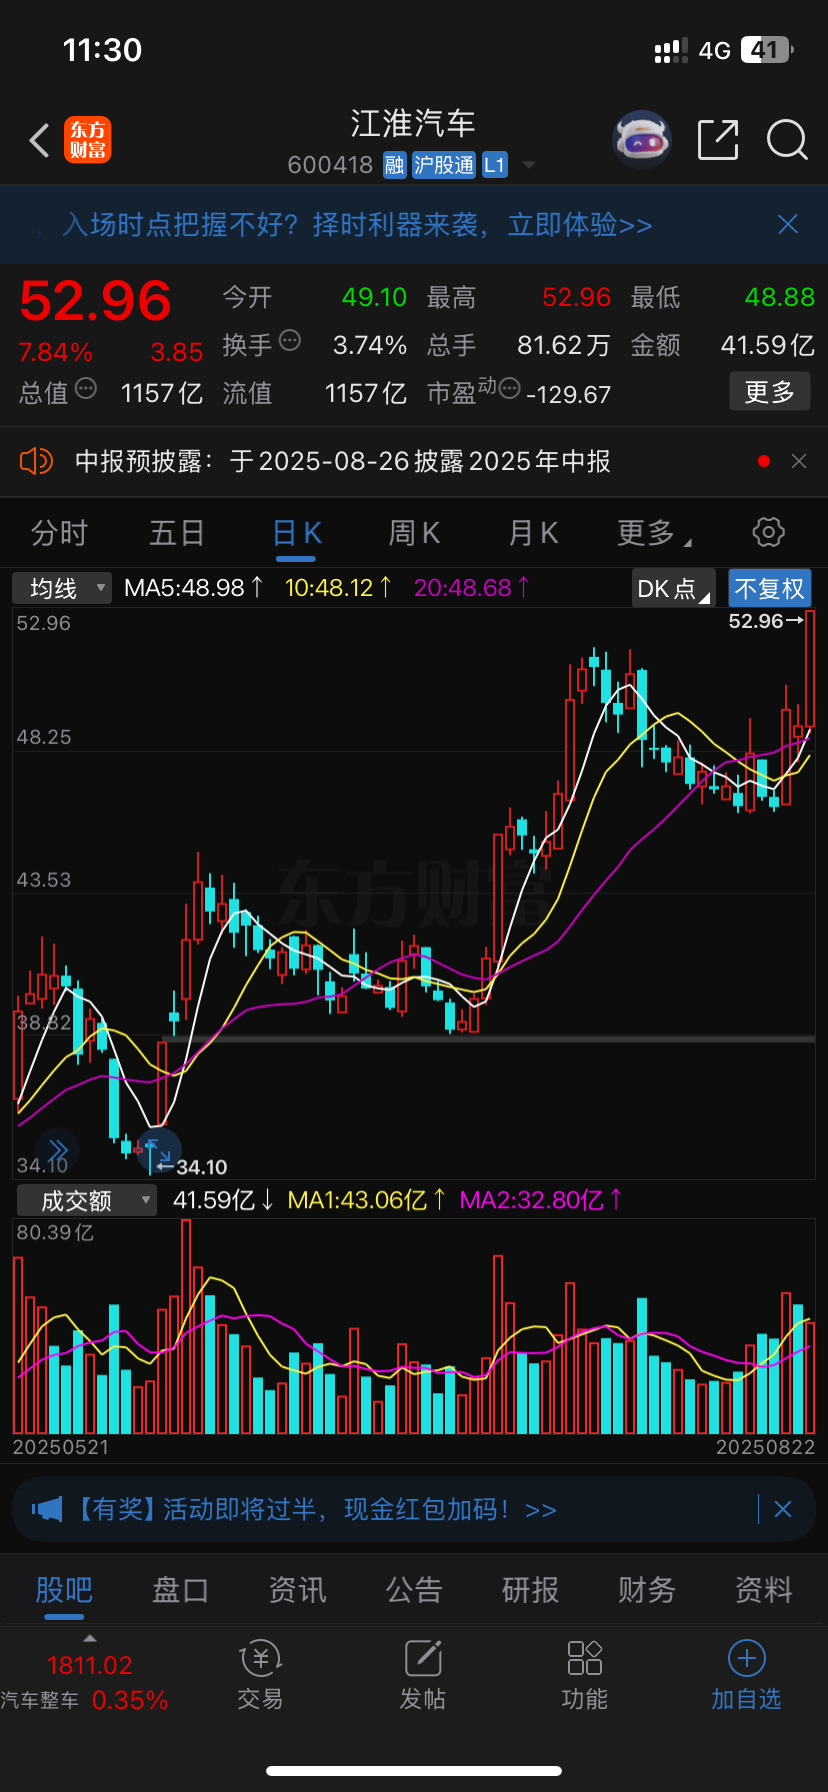Open chart settings gear icon
828x1792 pixels.
768,532
